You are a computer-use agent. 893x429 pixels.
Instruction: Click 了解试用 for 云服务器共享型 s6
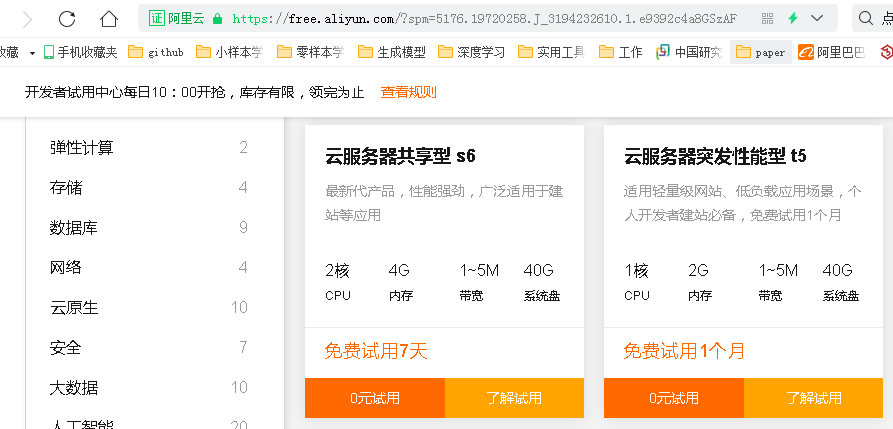click(514, 398)
